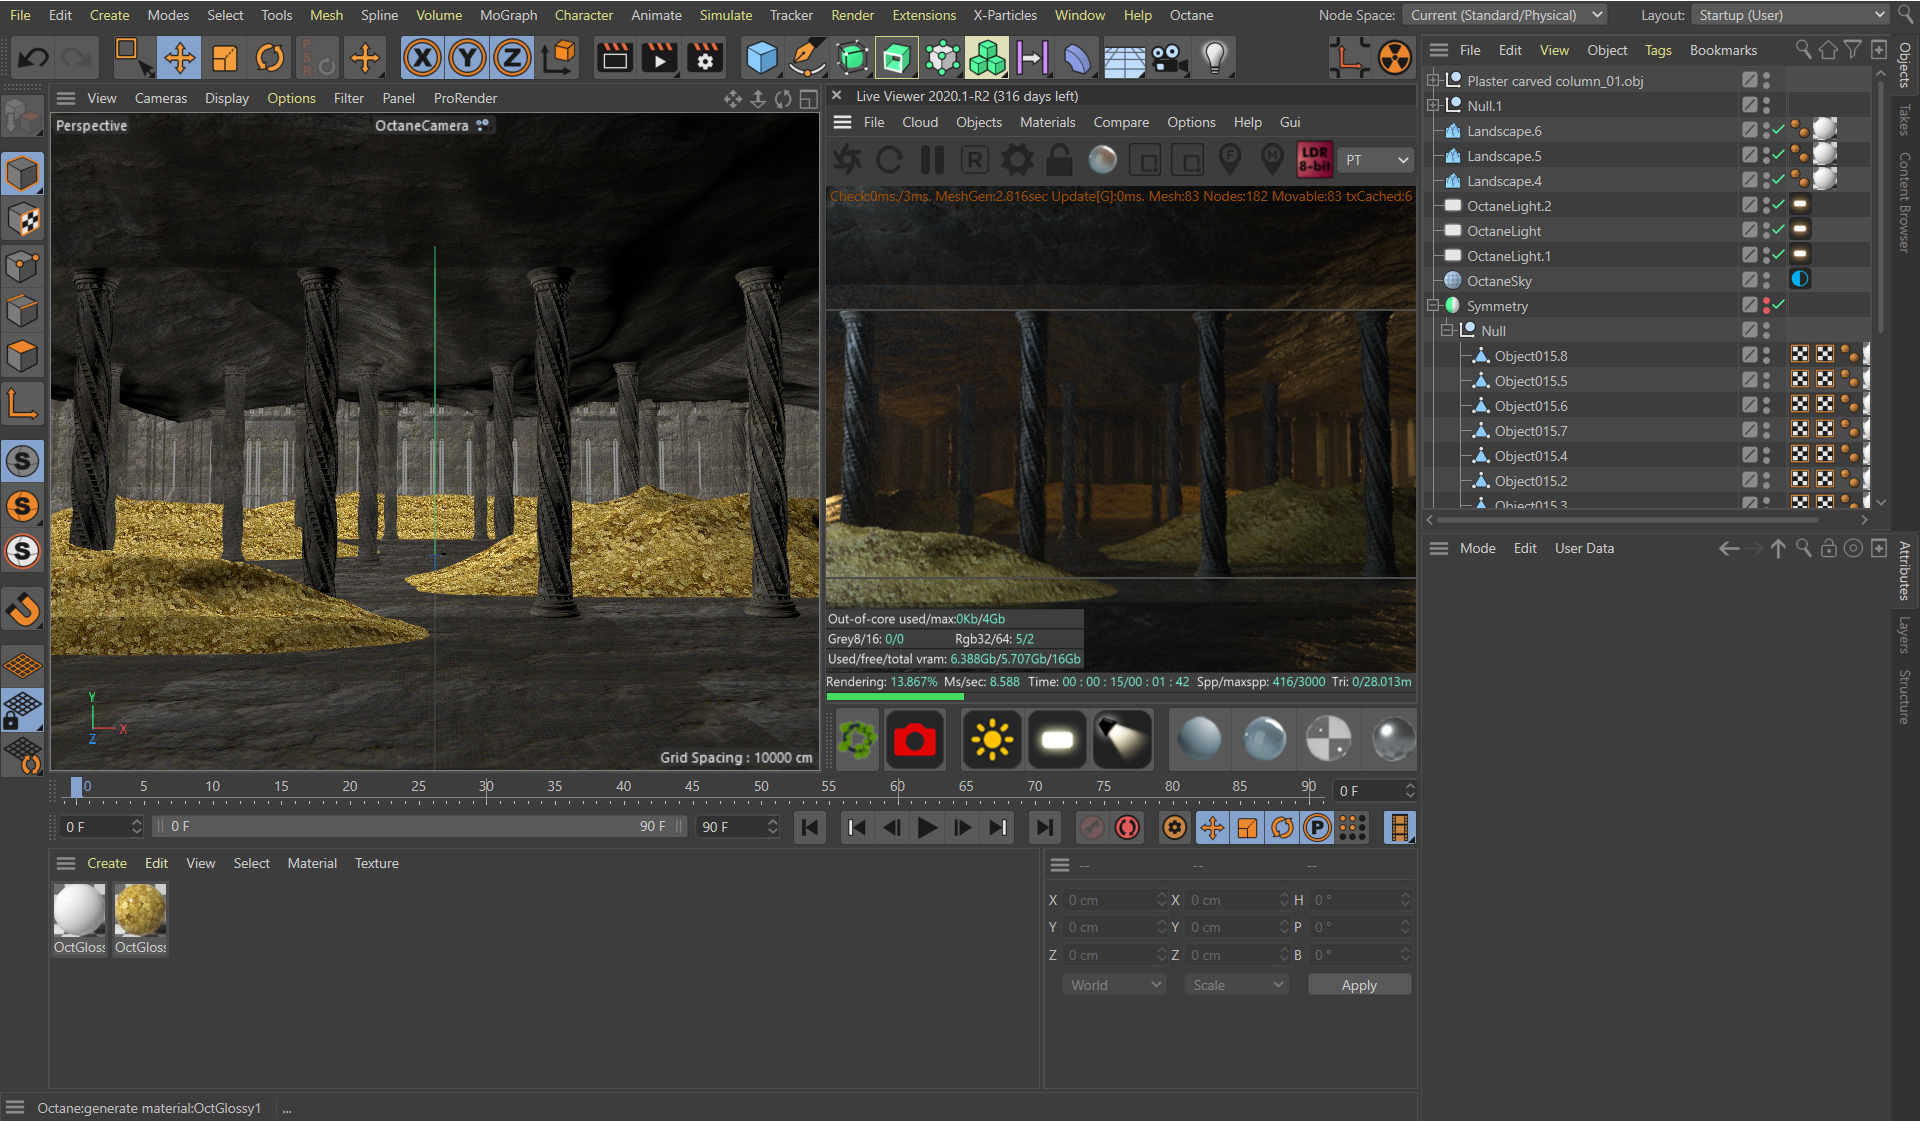
Task: Click the Render to Picture Viewer clapperboard
Action: [x=659, y=58]
